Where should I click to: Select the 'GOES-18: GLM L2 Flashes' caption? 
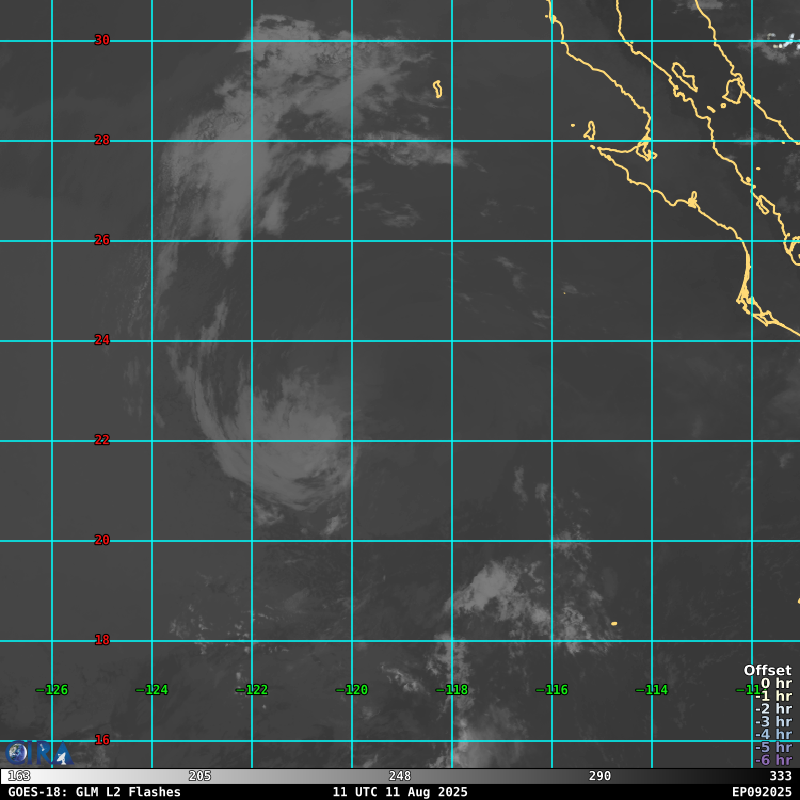click(94, 792)
